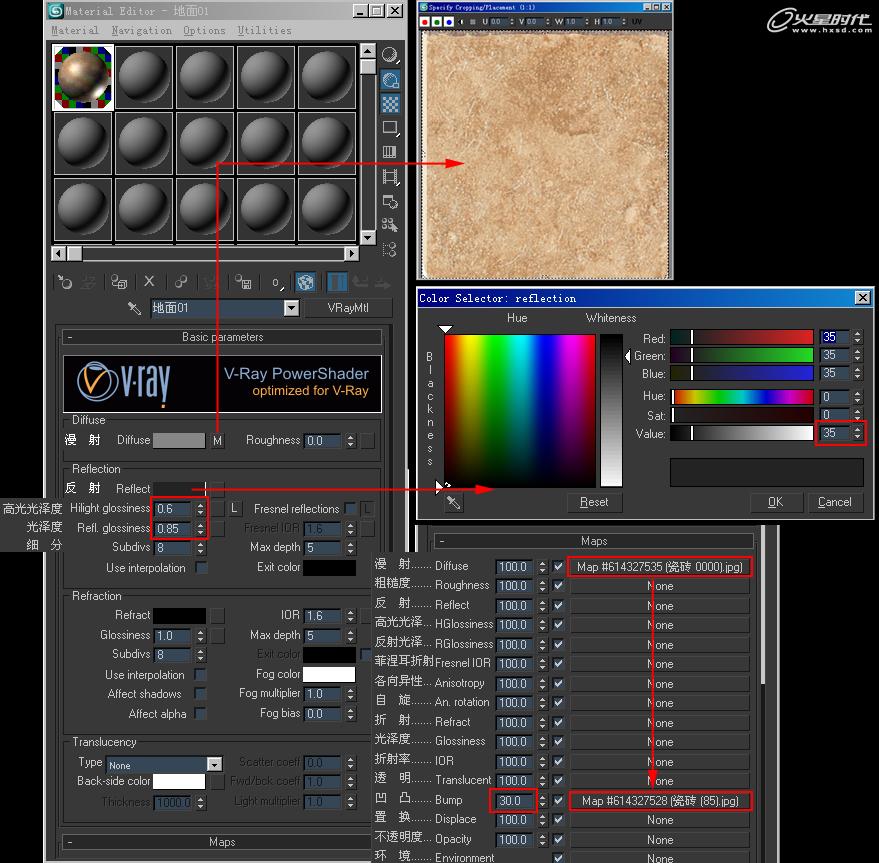Click the VRayMtl material type button
Screen dimensions: 879x863
coord(348,308)
